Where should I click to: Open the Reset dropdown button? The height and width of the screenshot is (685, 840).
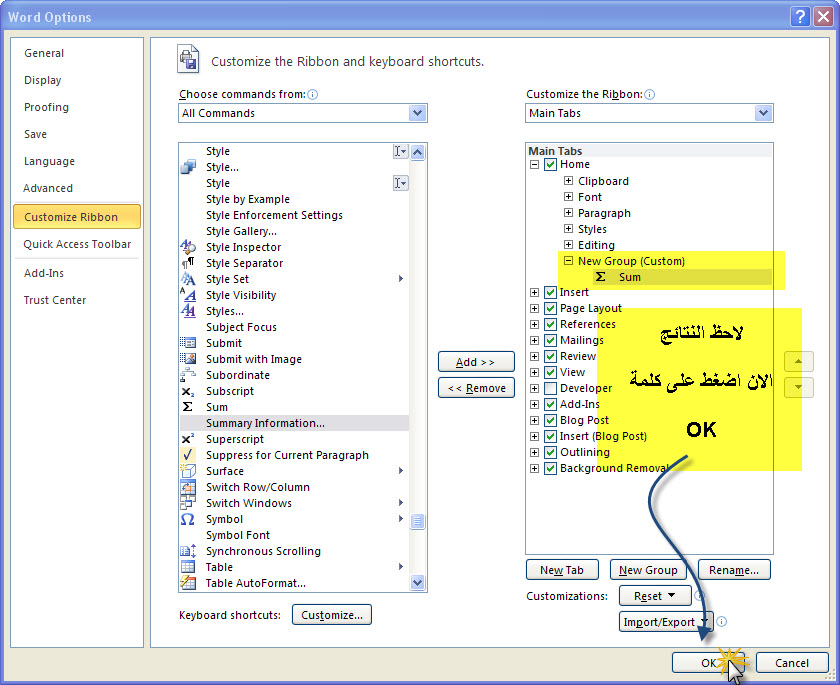coord(655,596)
